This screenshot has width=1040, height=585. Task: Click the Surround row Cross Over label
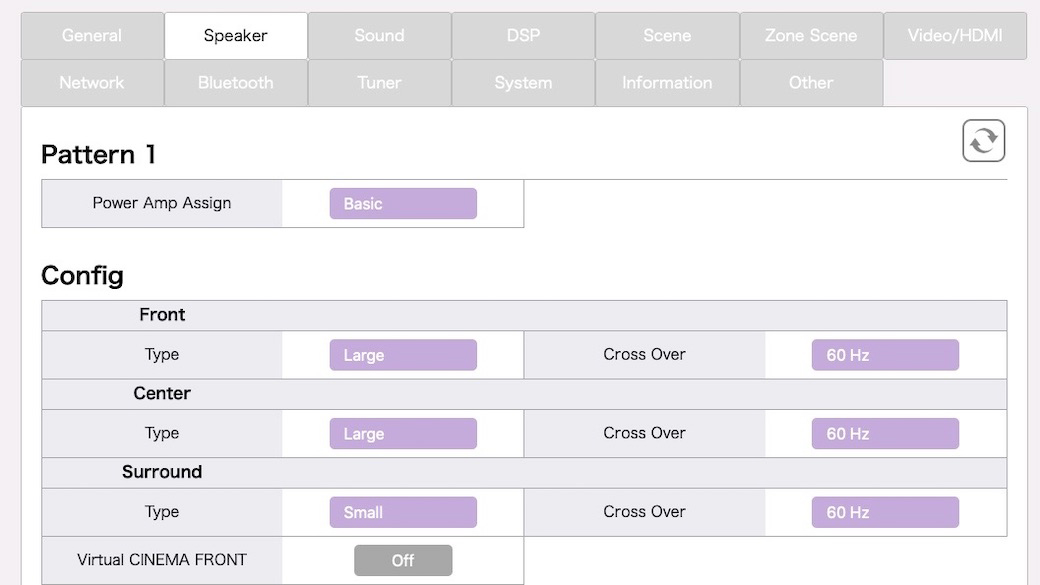(644, 511)
